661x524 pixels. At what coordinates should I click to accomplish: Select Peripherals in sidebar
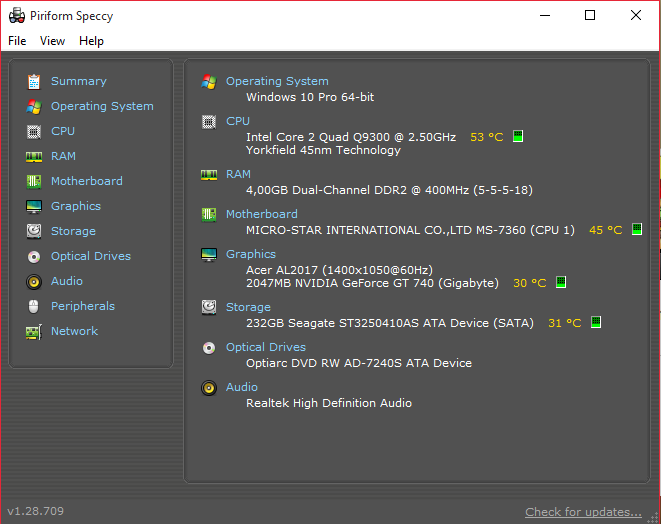83,306
